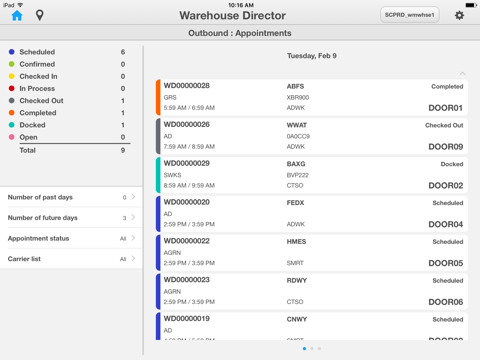This screenshot has width=480, height=360.
Task: Filter by Scheduled status label
Action: click(x=37, y=52)
